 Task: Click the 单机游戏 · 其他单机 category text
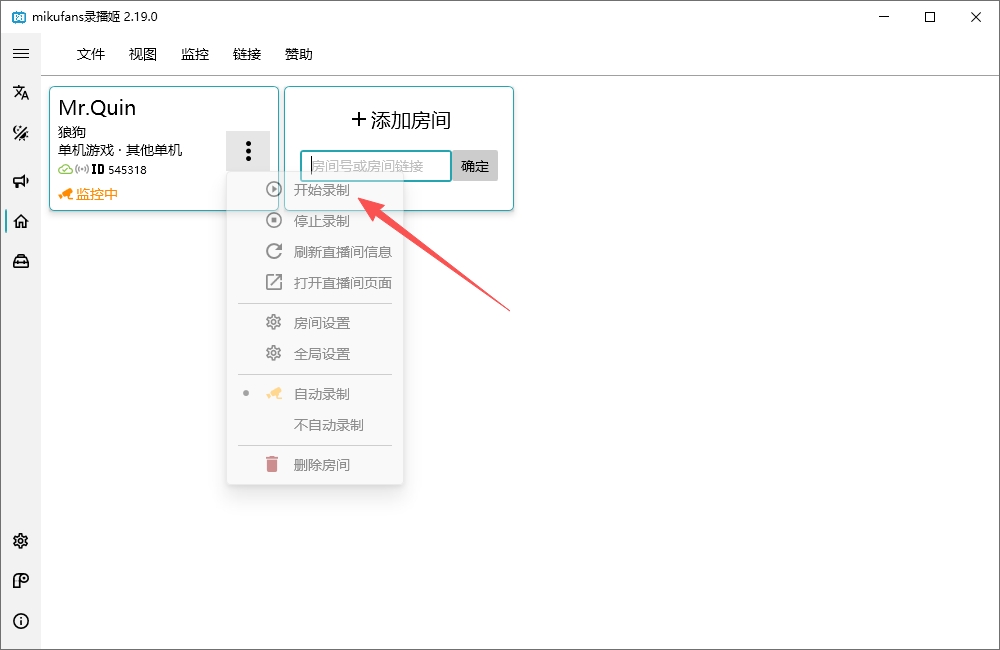click(120, 150)
